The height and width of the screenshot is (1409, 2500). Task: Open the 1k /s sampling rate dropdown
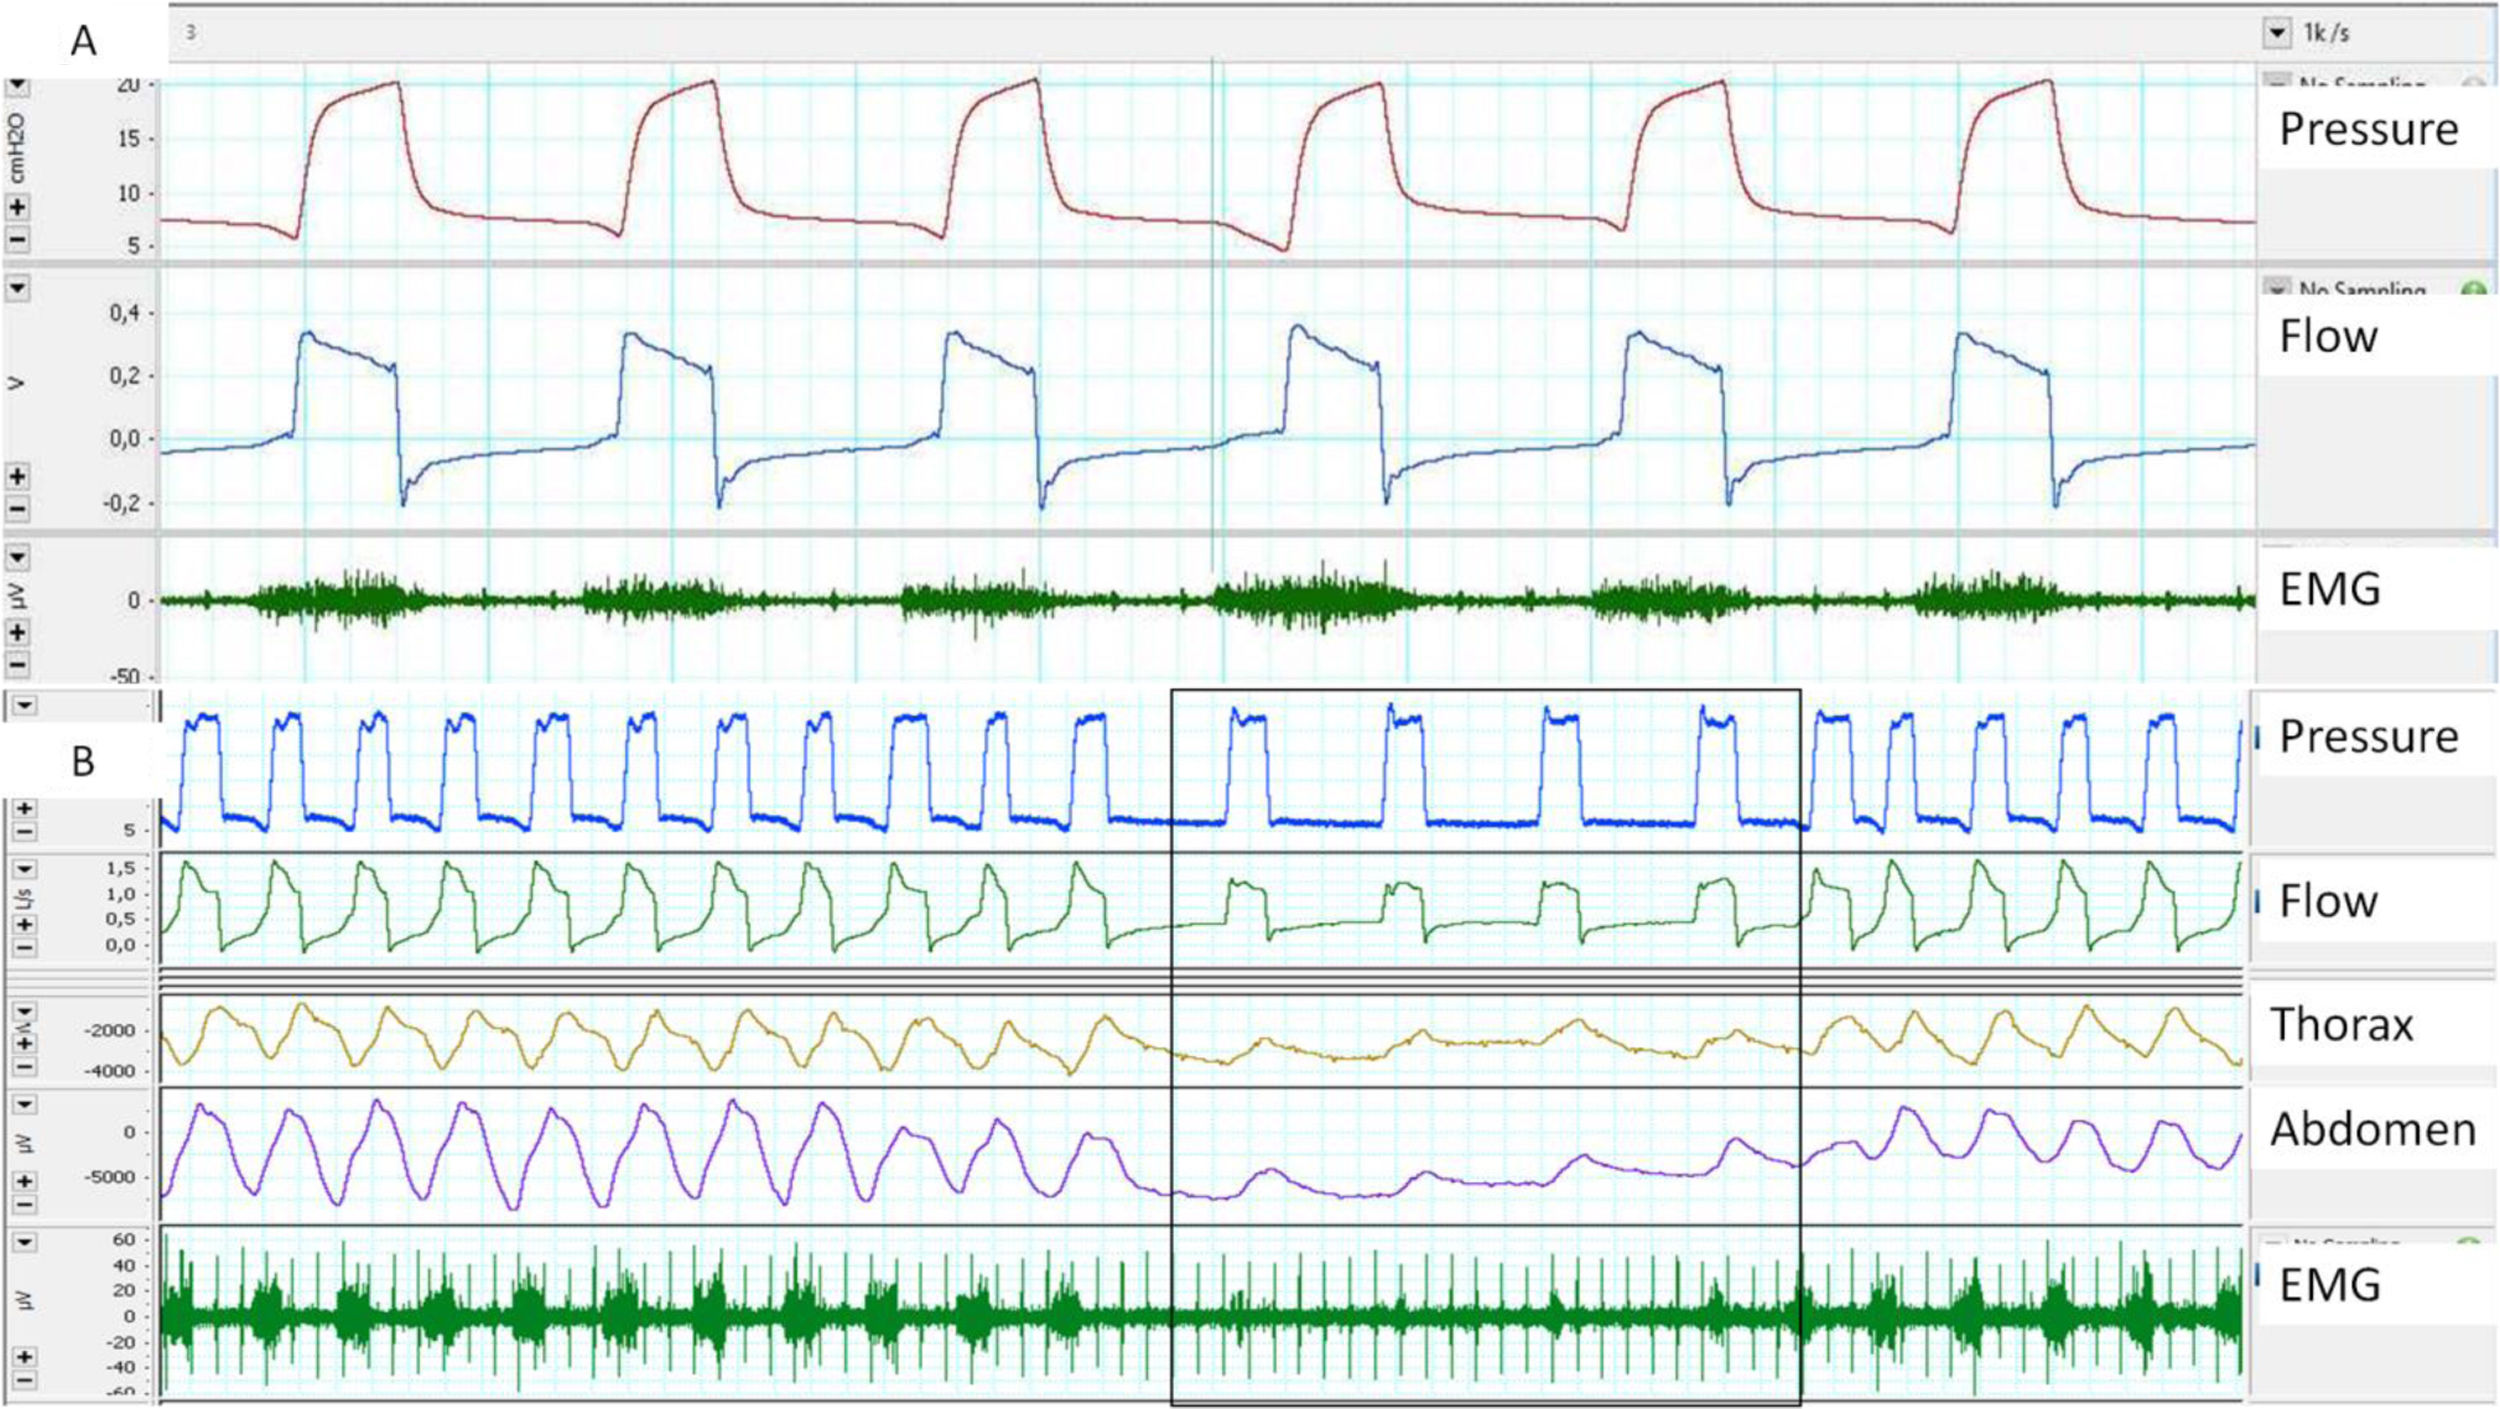(x=2277, y=33)
